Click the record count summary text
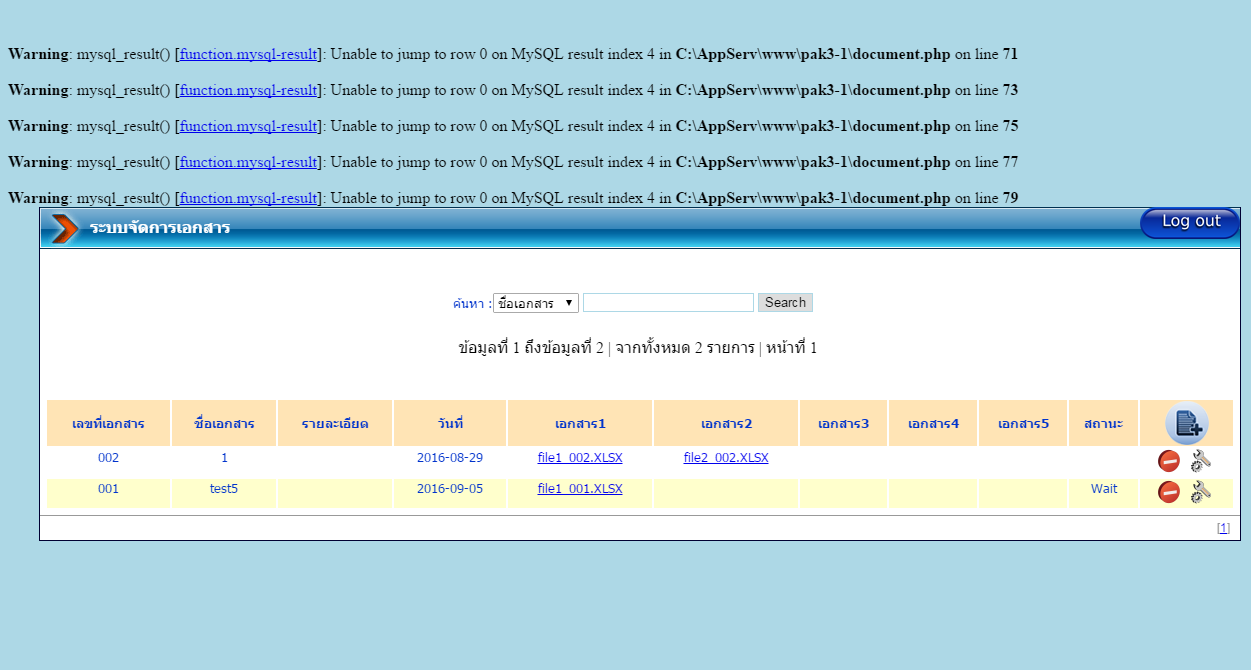 click(637, 348)
